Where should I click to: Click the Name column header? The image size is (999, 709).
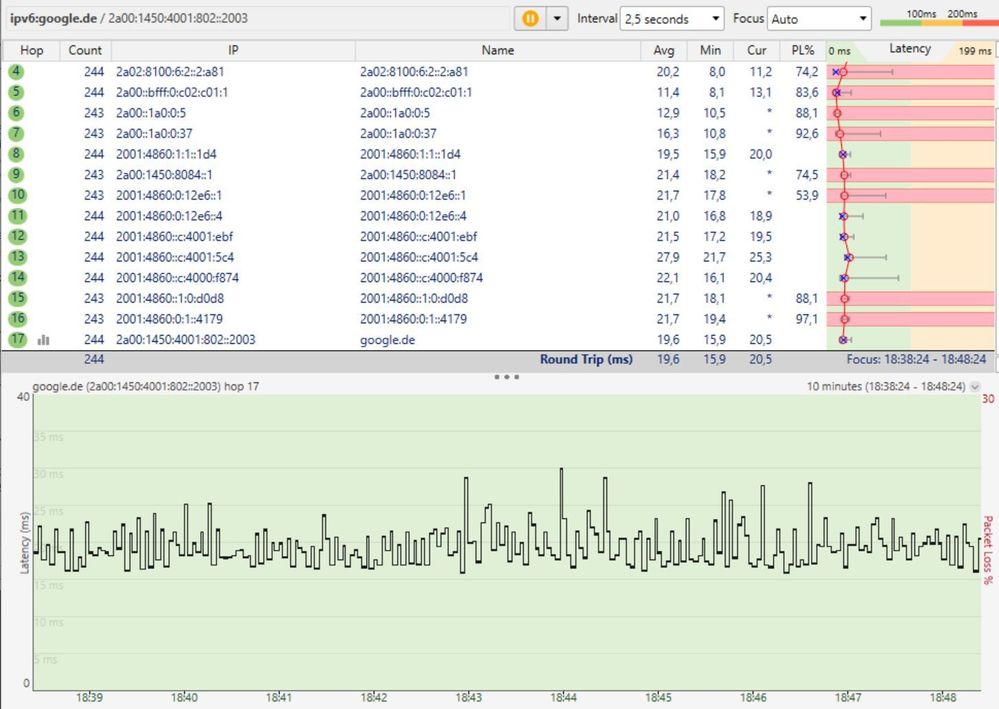497,50
